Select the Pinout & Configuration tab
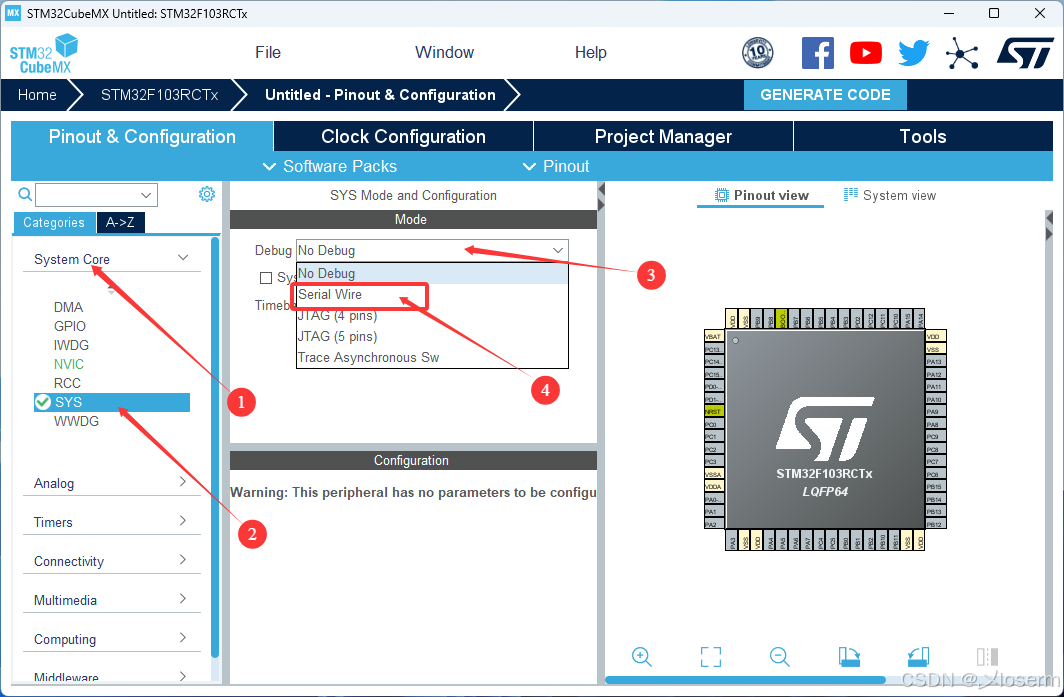The image size is (1064, 697). click(x=142, y=136)
